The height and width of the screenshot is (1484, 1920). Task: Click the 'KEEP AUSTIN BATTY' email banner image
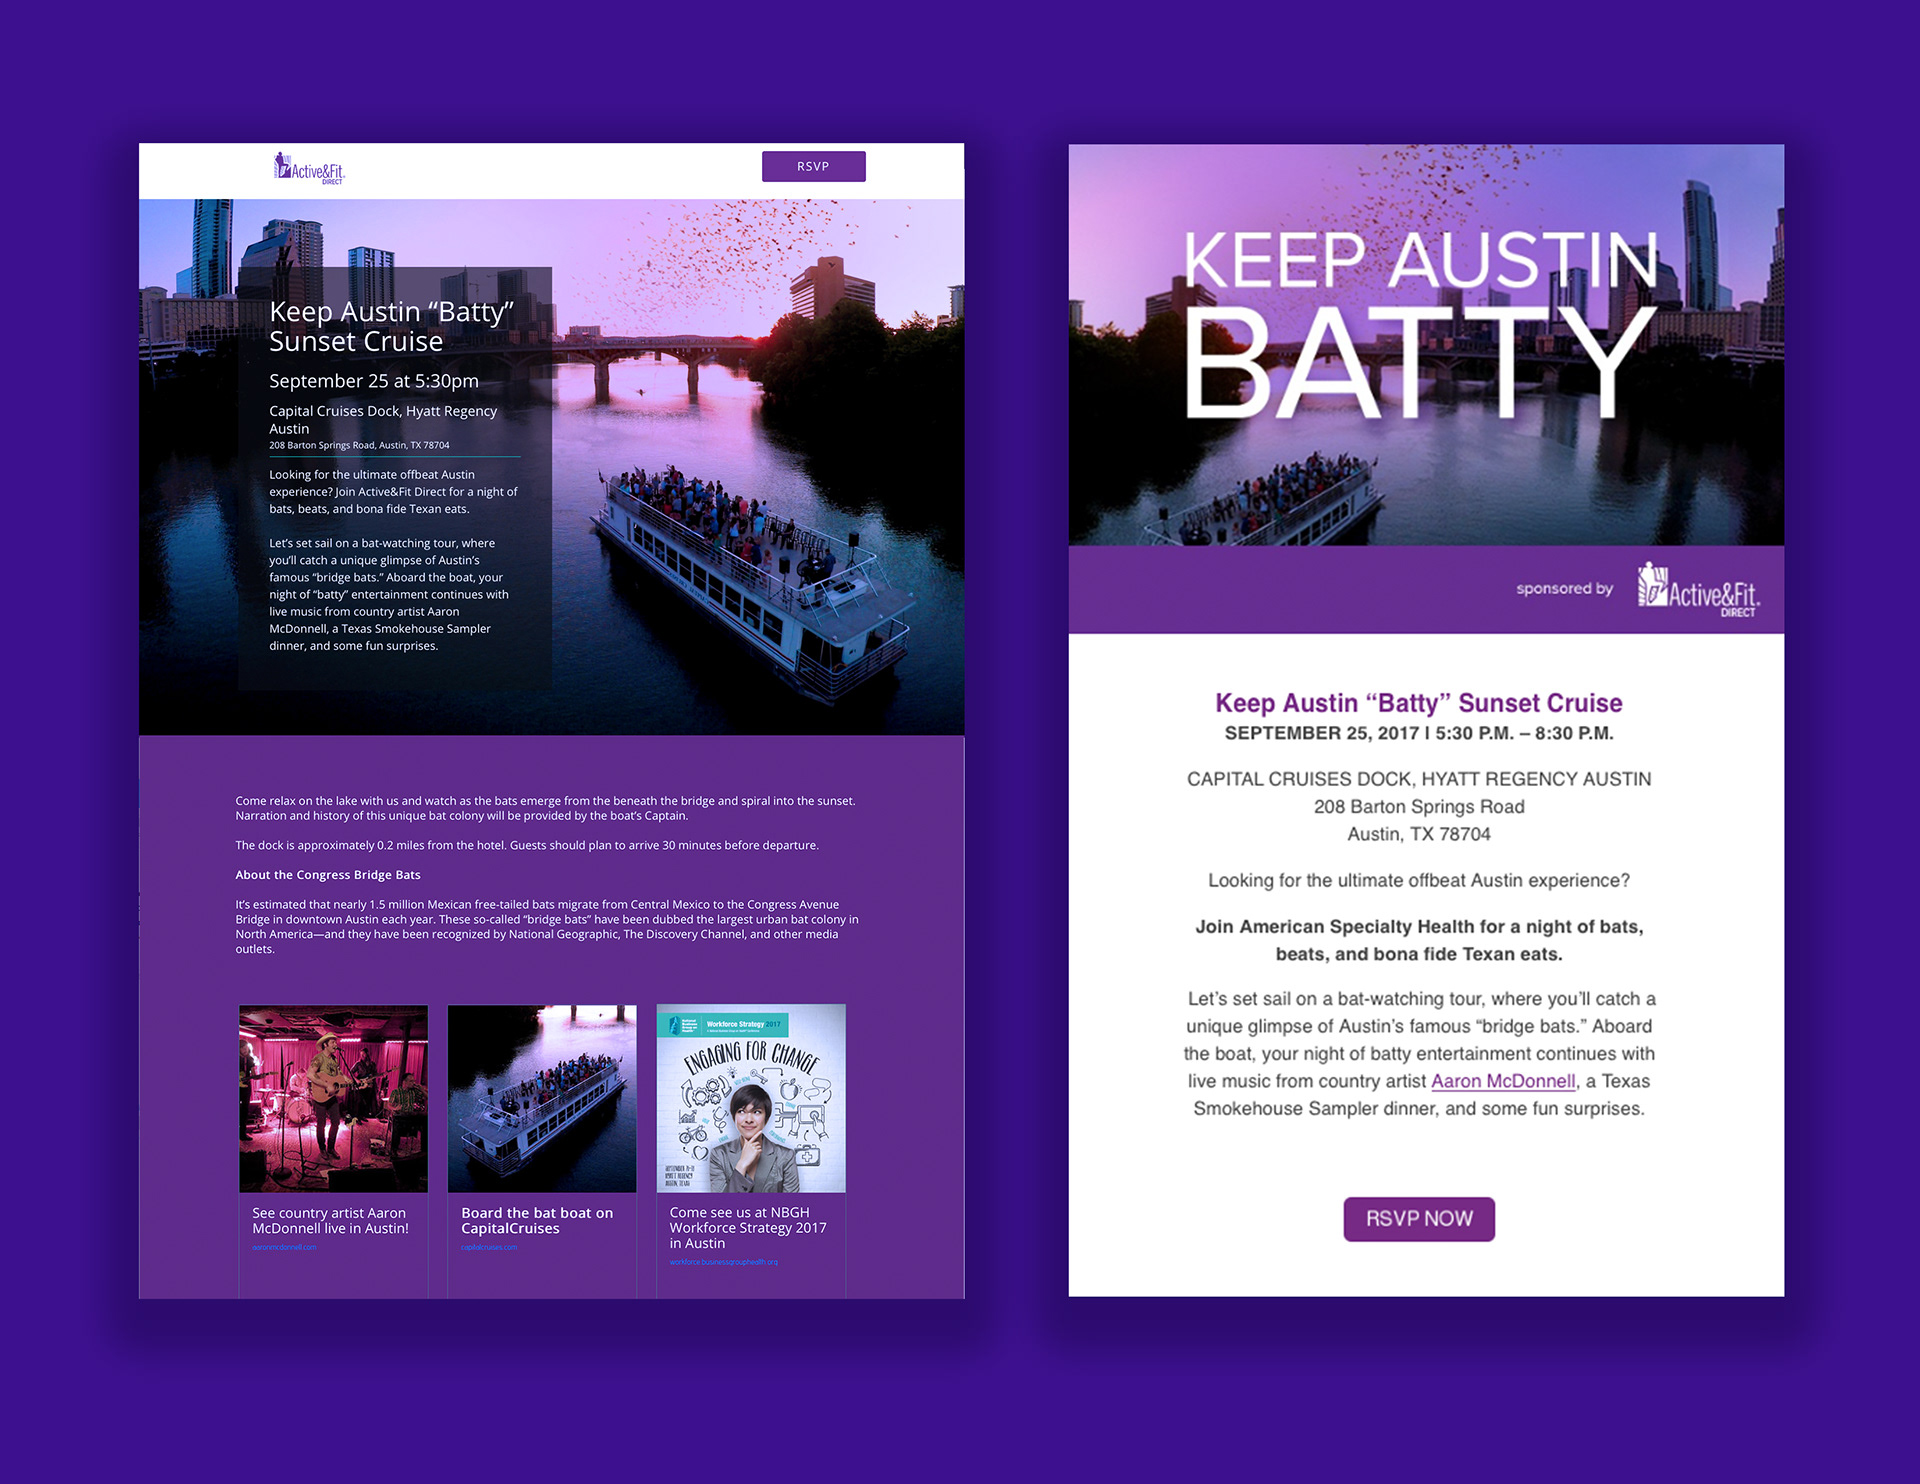[1426, 345]
